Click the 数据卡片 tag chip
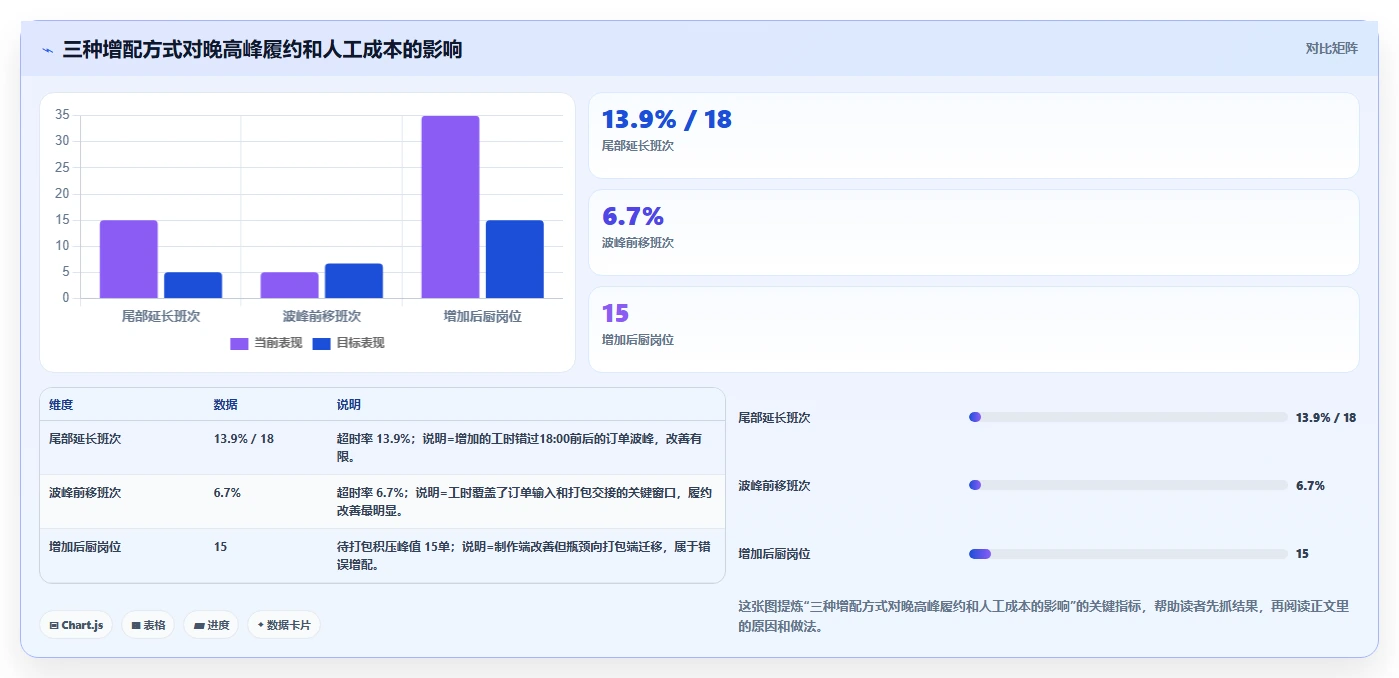 point(284,625)
